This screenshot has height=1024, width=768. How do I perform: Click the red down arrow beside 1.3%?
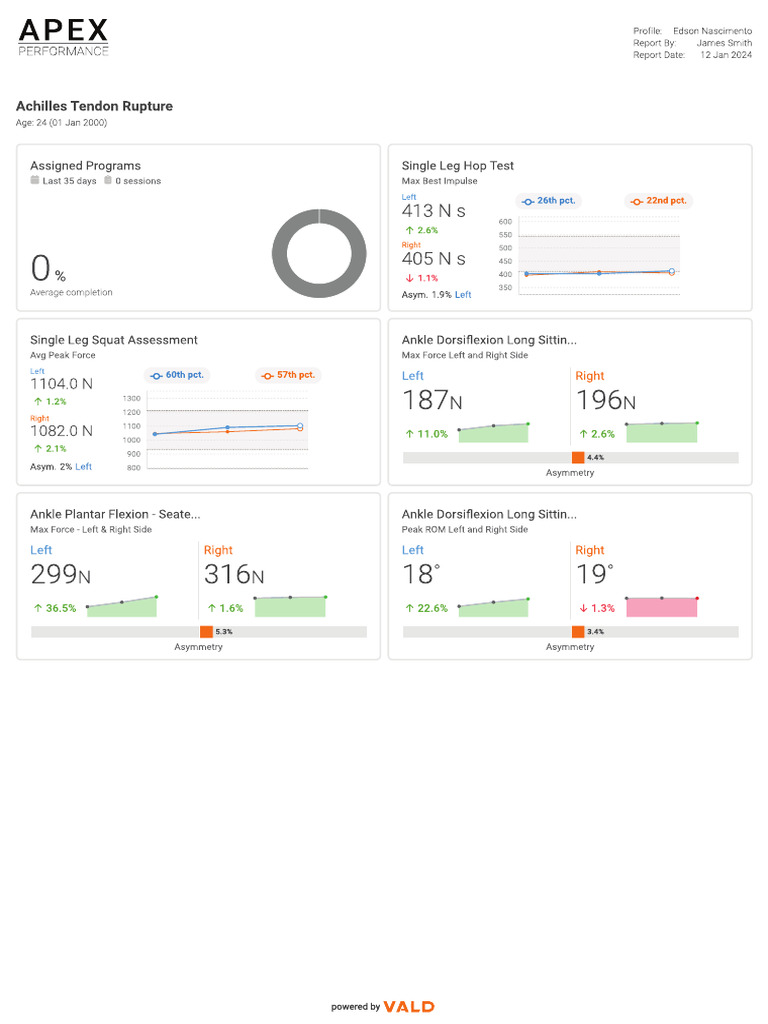point(583,608)
